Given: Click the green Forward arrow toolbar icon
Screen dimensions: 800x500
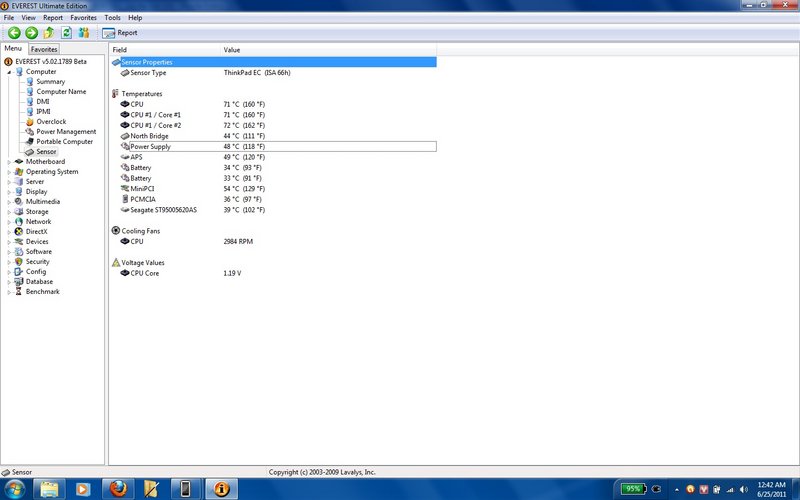Looking at the screenshot, I should 32,33.
